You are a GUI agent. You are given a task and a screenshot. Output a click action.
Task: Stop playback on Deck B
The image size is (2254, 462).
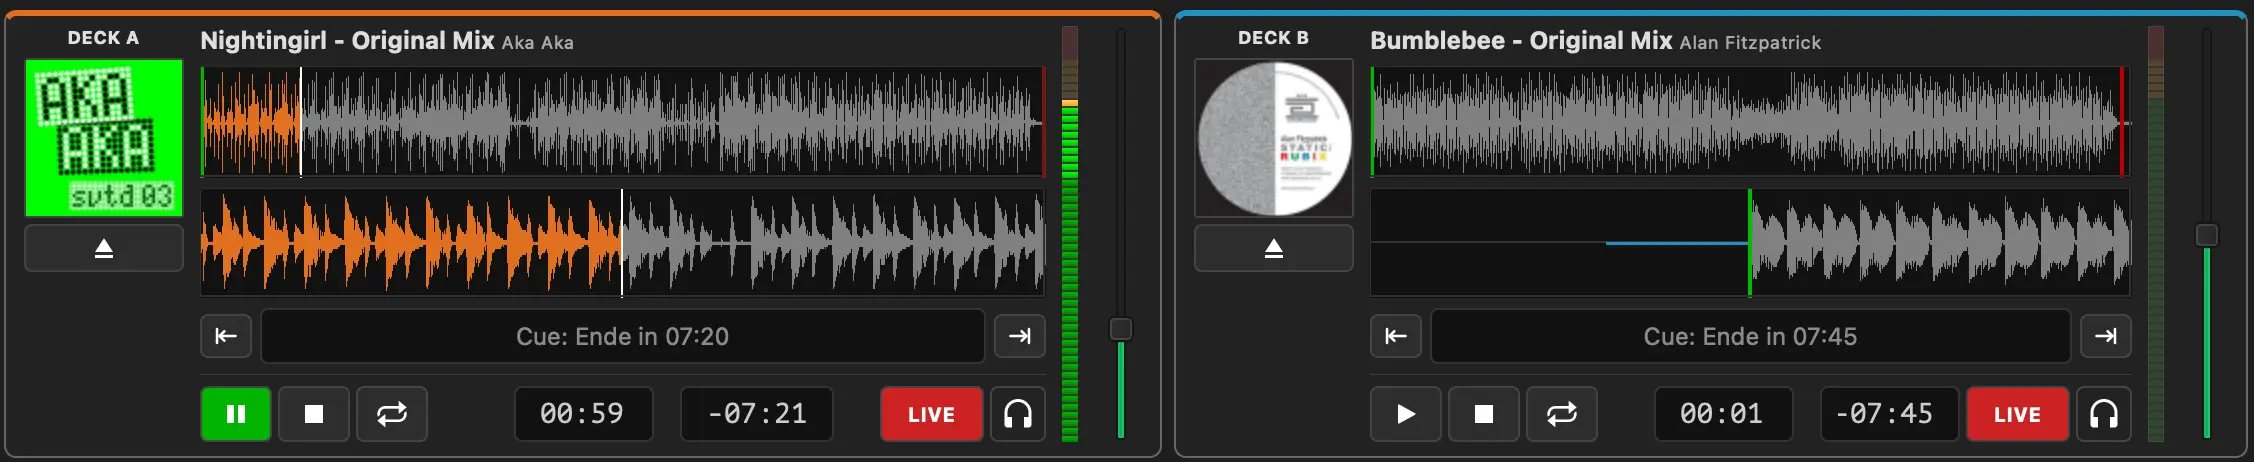tap(1484, 414)
